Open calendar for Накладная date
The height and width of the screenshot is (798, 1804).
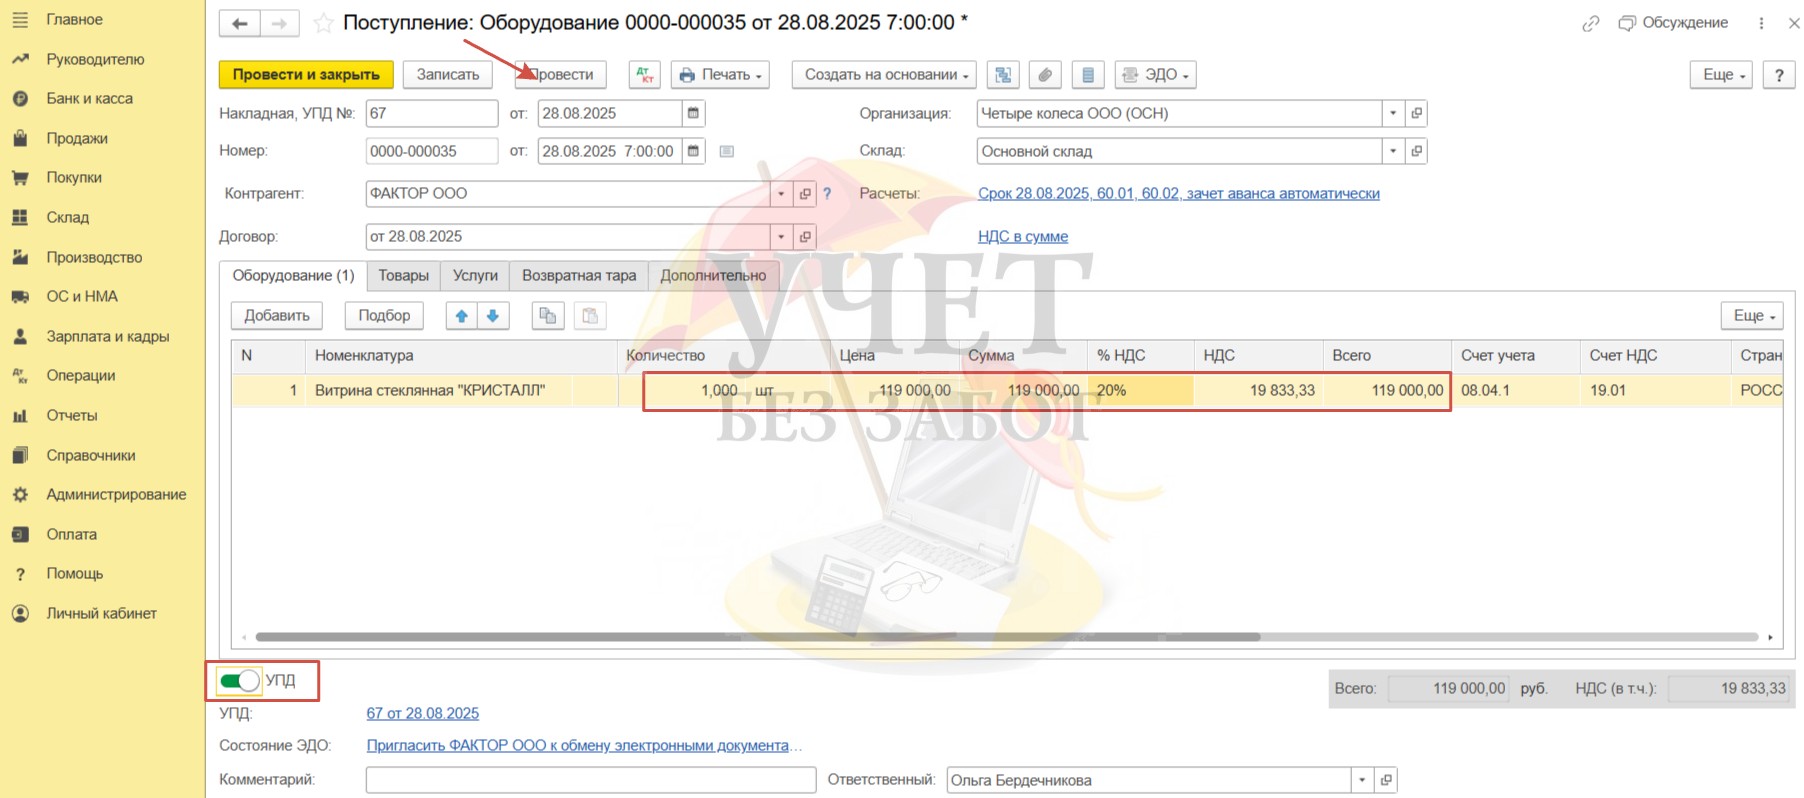pyautogui.click(x=693, y=113)
